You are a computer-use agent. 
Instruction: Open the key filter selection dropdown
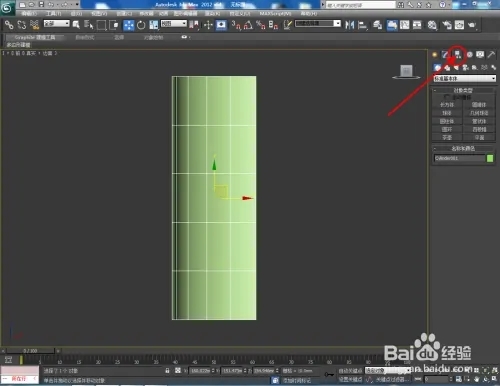(x=388, y=370)
